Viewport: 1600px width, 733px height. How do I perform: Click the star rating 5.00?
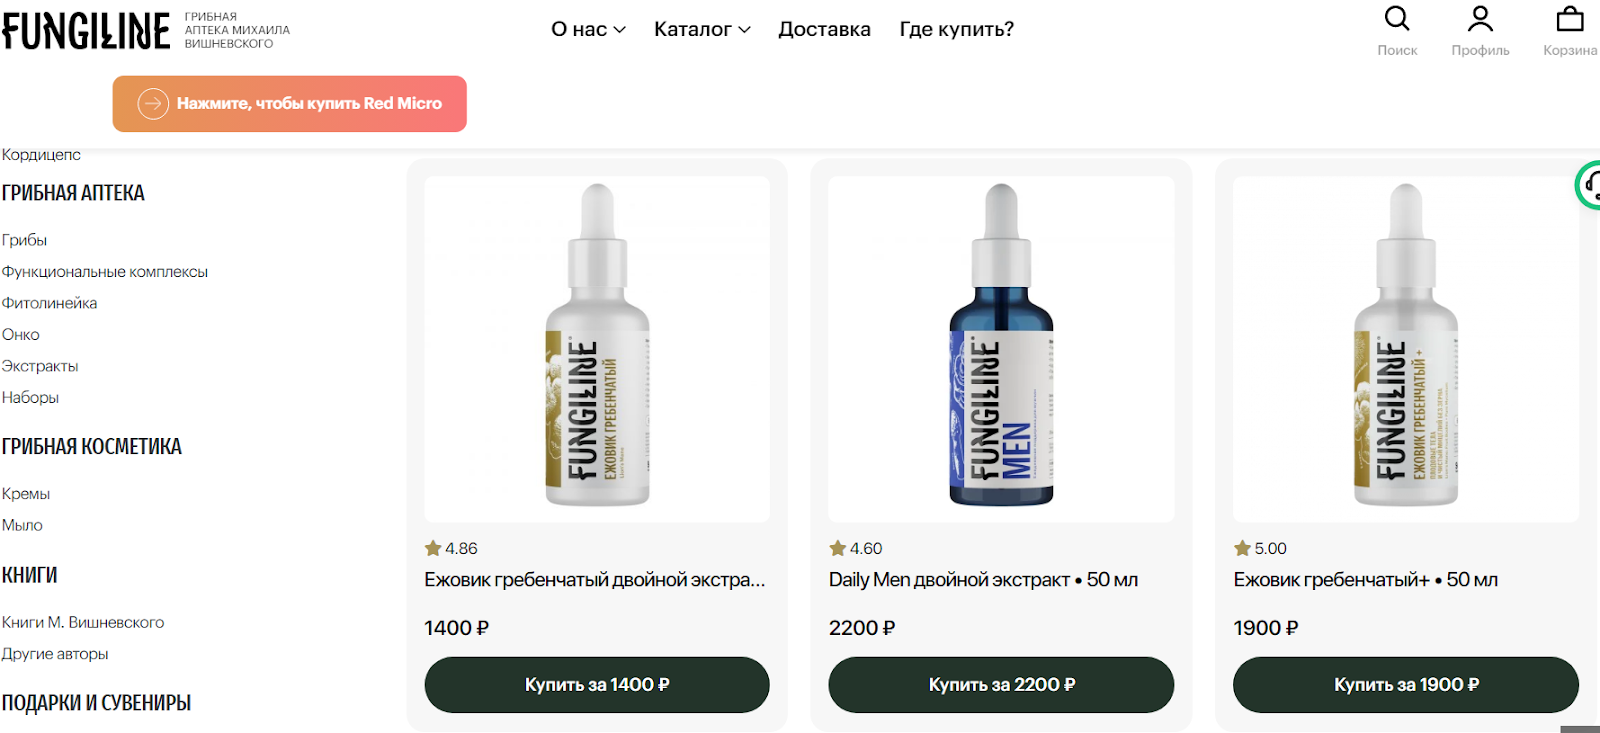coord(1260,548)
